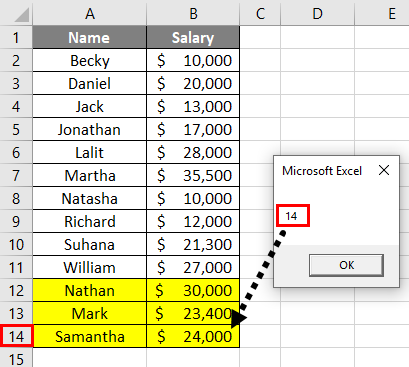Select Lalit's salary 28,000 cell
This screenshot has width=409, height=367.
[193, 152]
